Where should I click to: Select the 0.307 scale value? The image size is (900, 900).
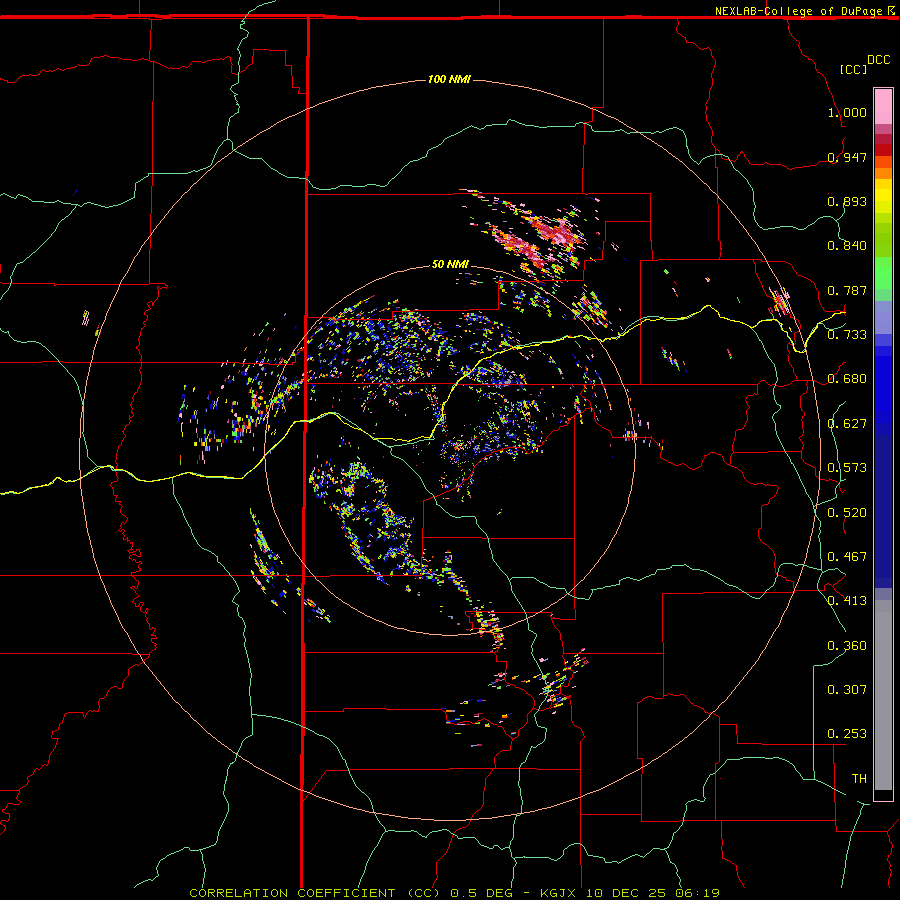coord(847,690)
